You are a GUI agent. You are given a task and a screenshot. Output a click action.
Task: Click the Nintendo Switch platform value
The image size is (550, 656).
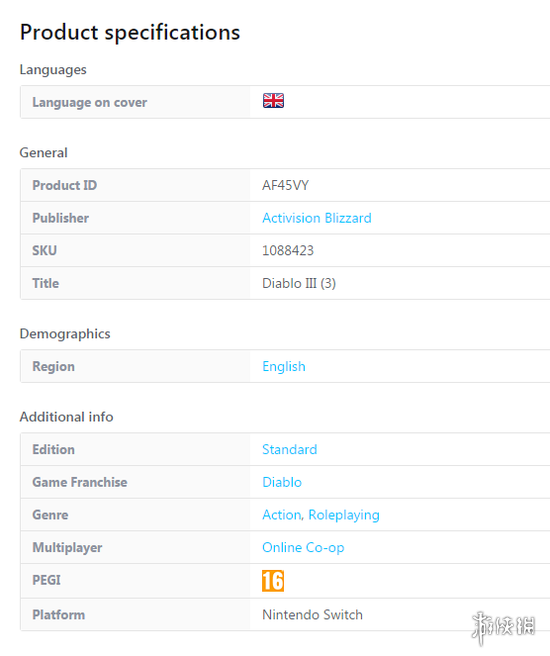312,615
